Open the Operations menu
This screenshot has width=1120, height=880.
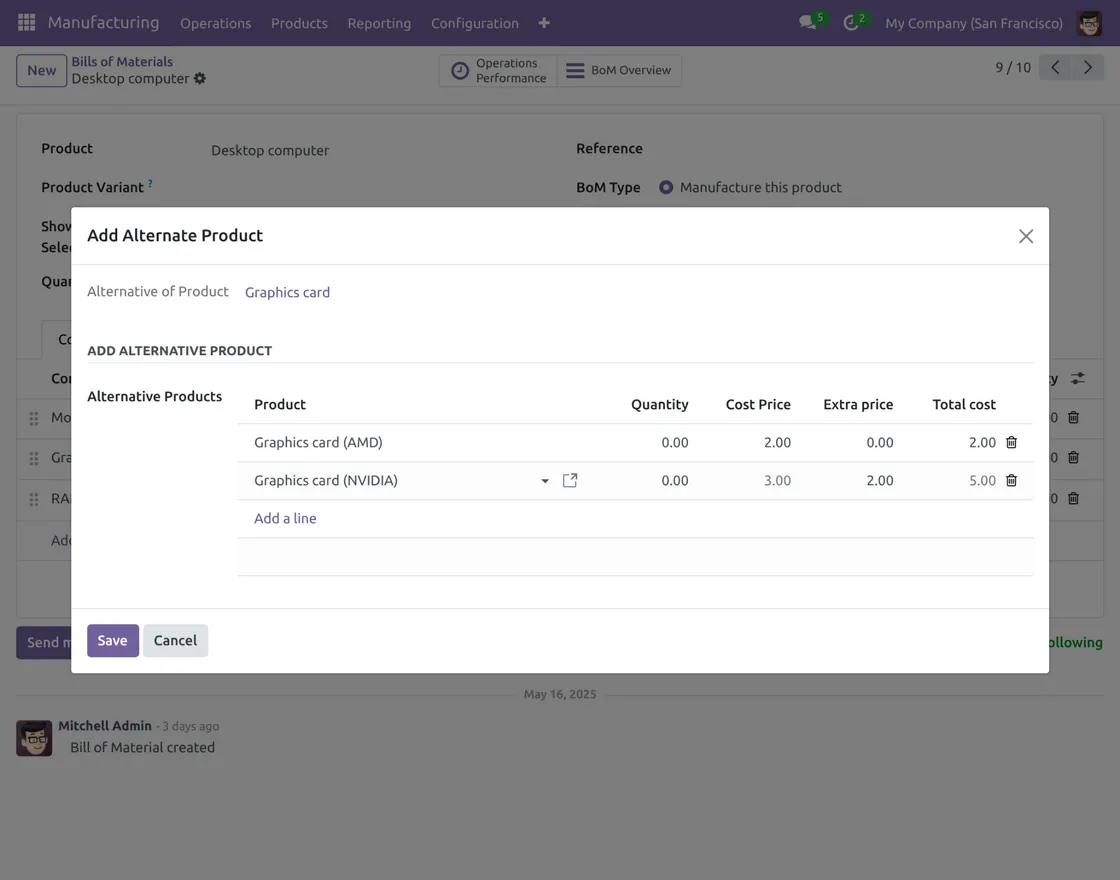[x=215, y=23]
